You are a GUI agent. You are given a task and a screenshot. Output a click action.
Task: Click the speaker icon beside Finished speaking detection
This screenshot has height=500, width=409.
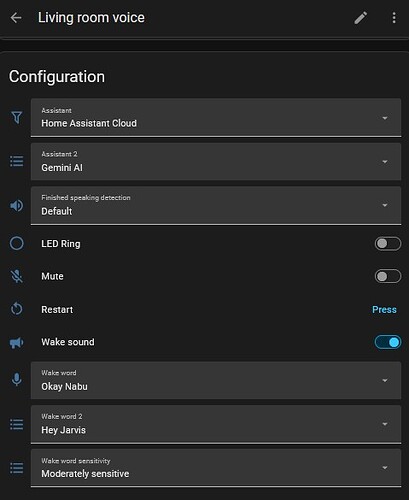click(x=17, y=206)
